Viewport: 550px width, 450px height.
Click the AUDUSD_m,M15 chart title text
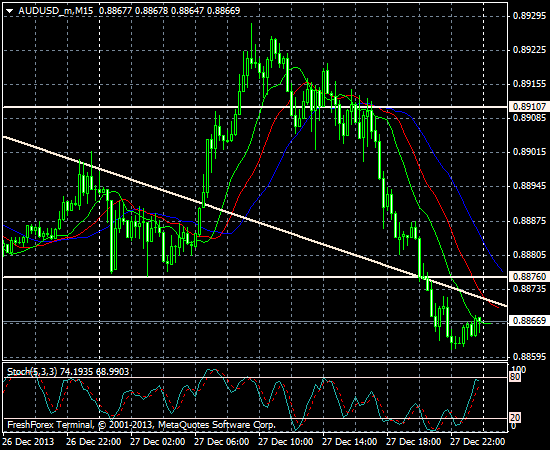pos(56,11)
